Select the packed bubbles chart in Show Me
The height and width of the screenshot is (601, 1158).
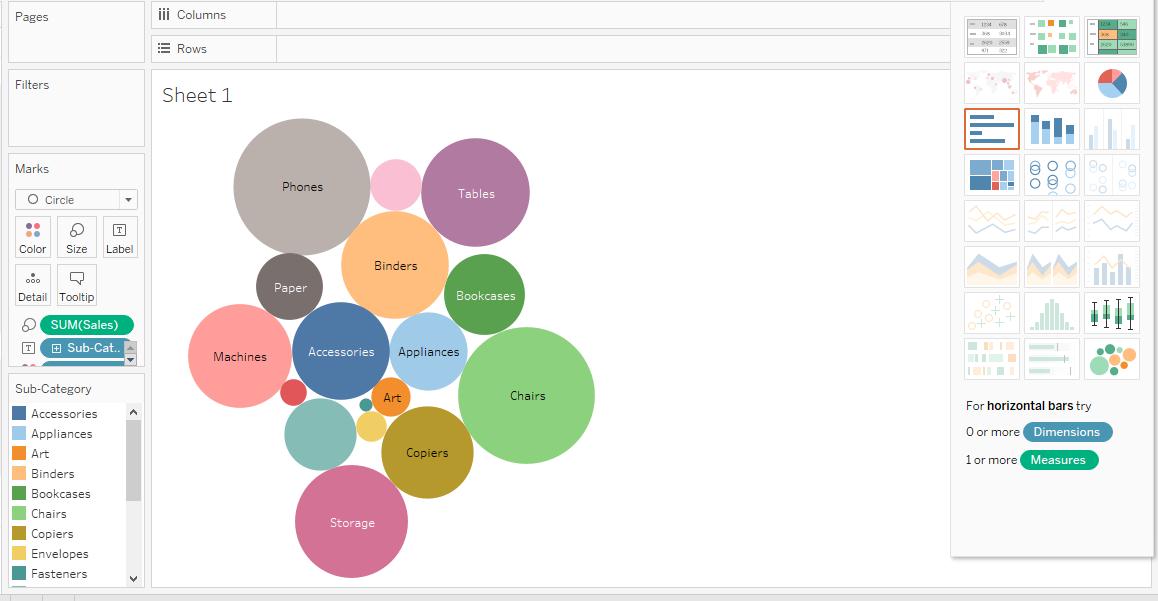click(x=1111, y=356)
